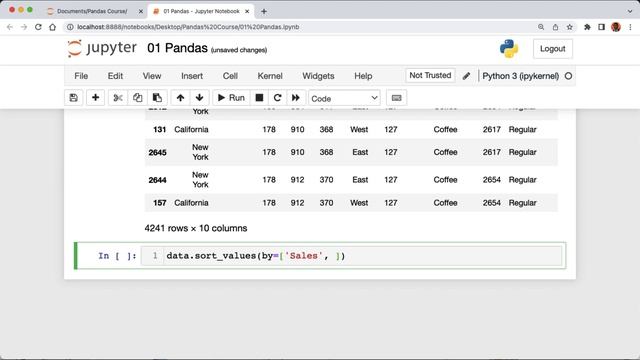Click the Not Trusted button
Image resolution: width=640 pixels, height=360 pixels.
coord(430,76)
